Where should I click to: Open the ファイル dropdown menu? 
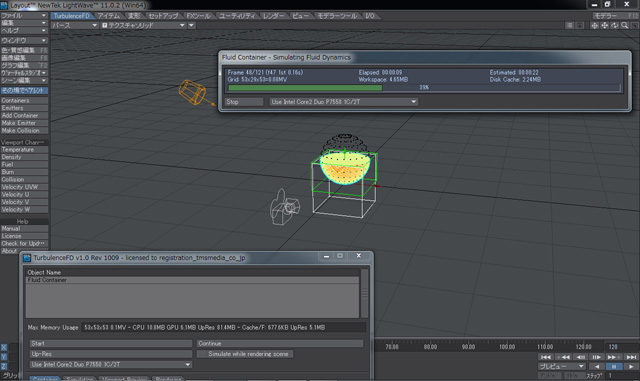[x=24, y=16]
